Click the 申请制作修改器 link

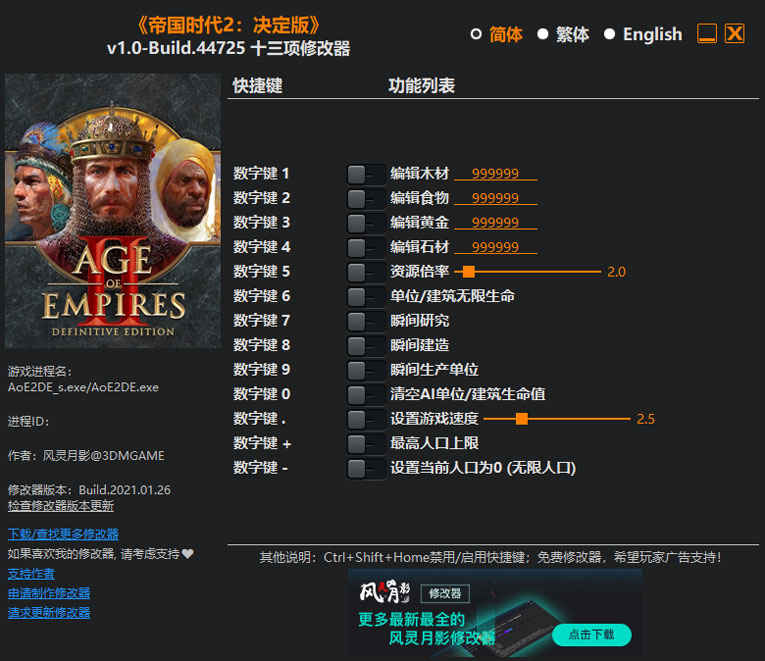[x=49, y=593]
